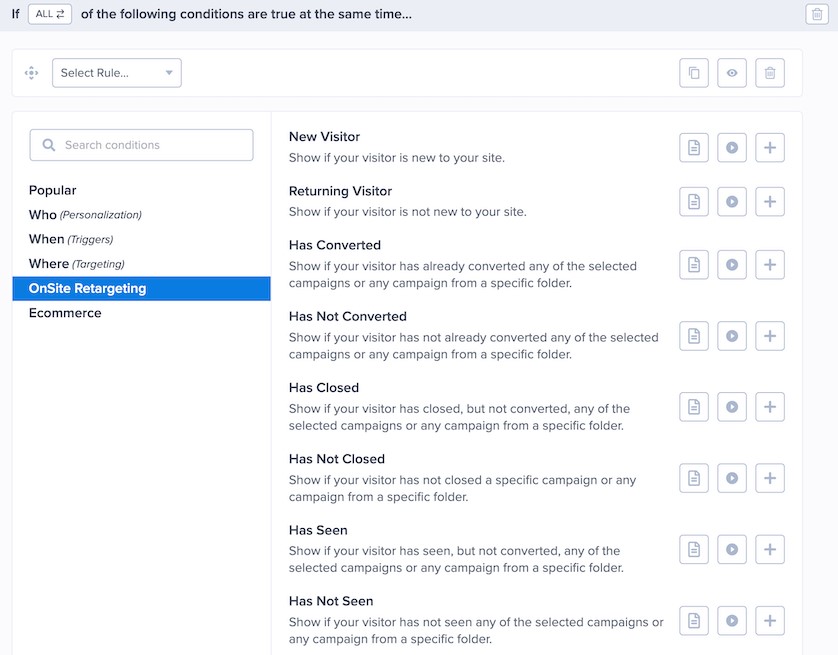838x655 pixels.
Task: Click the Has Converted rule title
Action: (335, 245)
